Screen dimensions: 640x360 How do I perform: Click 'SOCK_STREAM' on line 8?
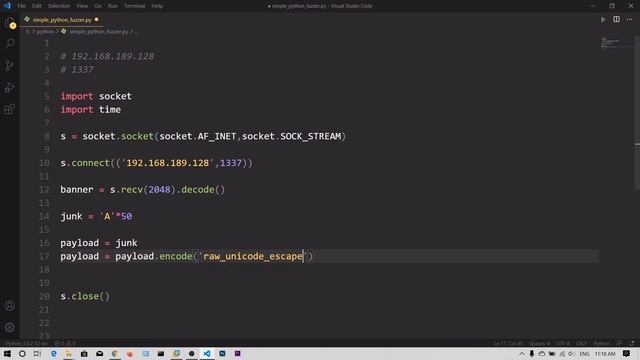pyautogui.click(x=311, y=136)
